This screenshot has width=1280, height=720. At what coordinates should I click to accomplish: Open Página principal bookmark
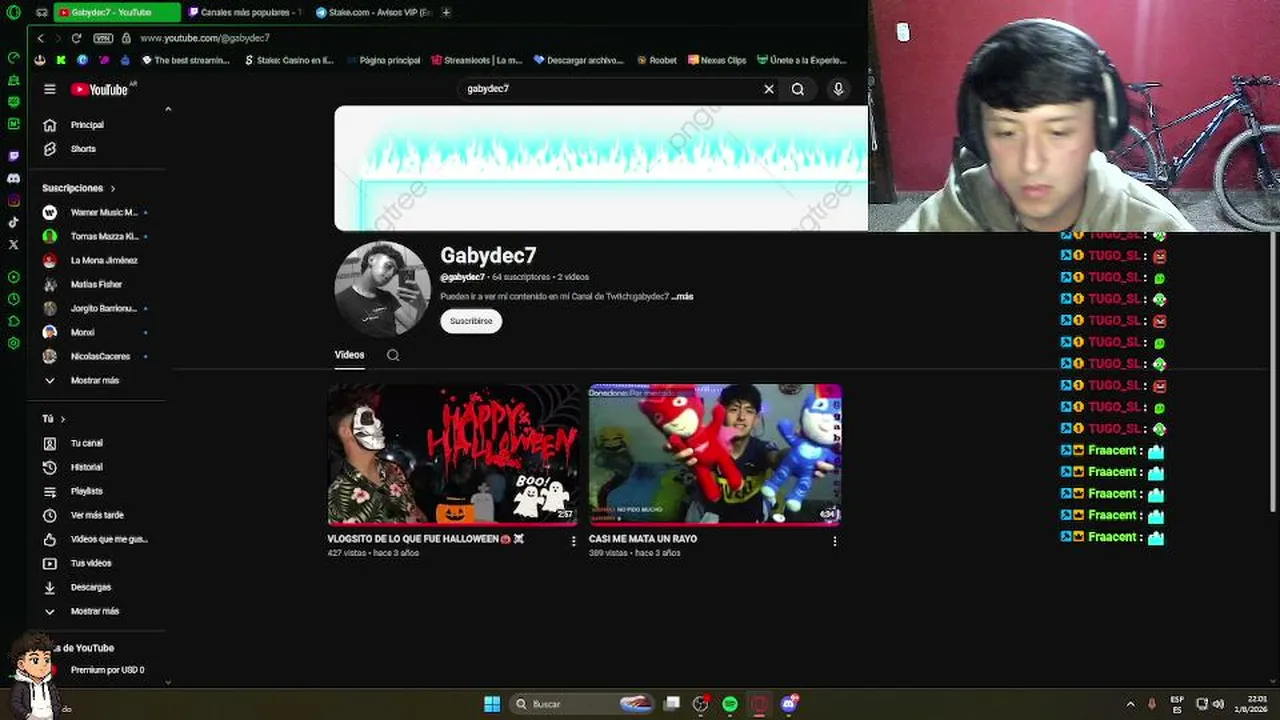[x=382, y=60]
